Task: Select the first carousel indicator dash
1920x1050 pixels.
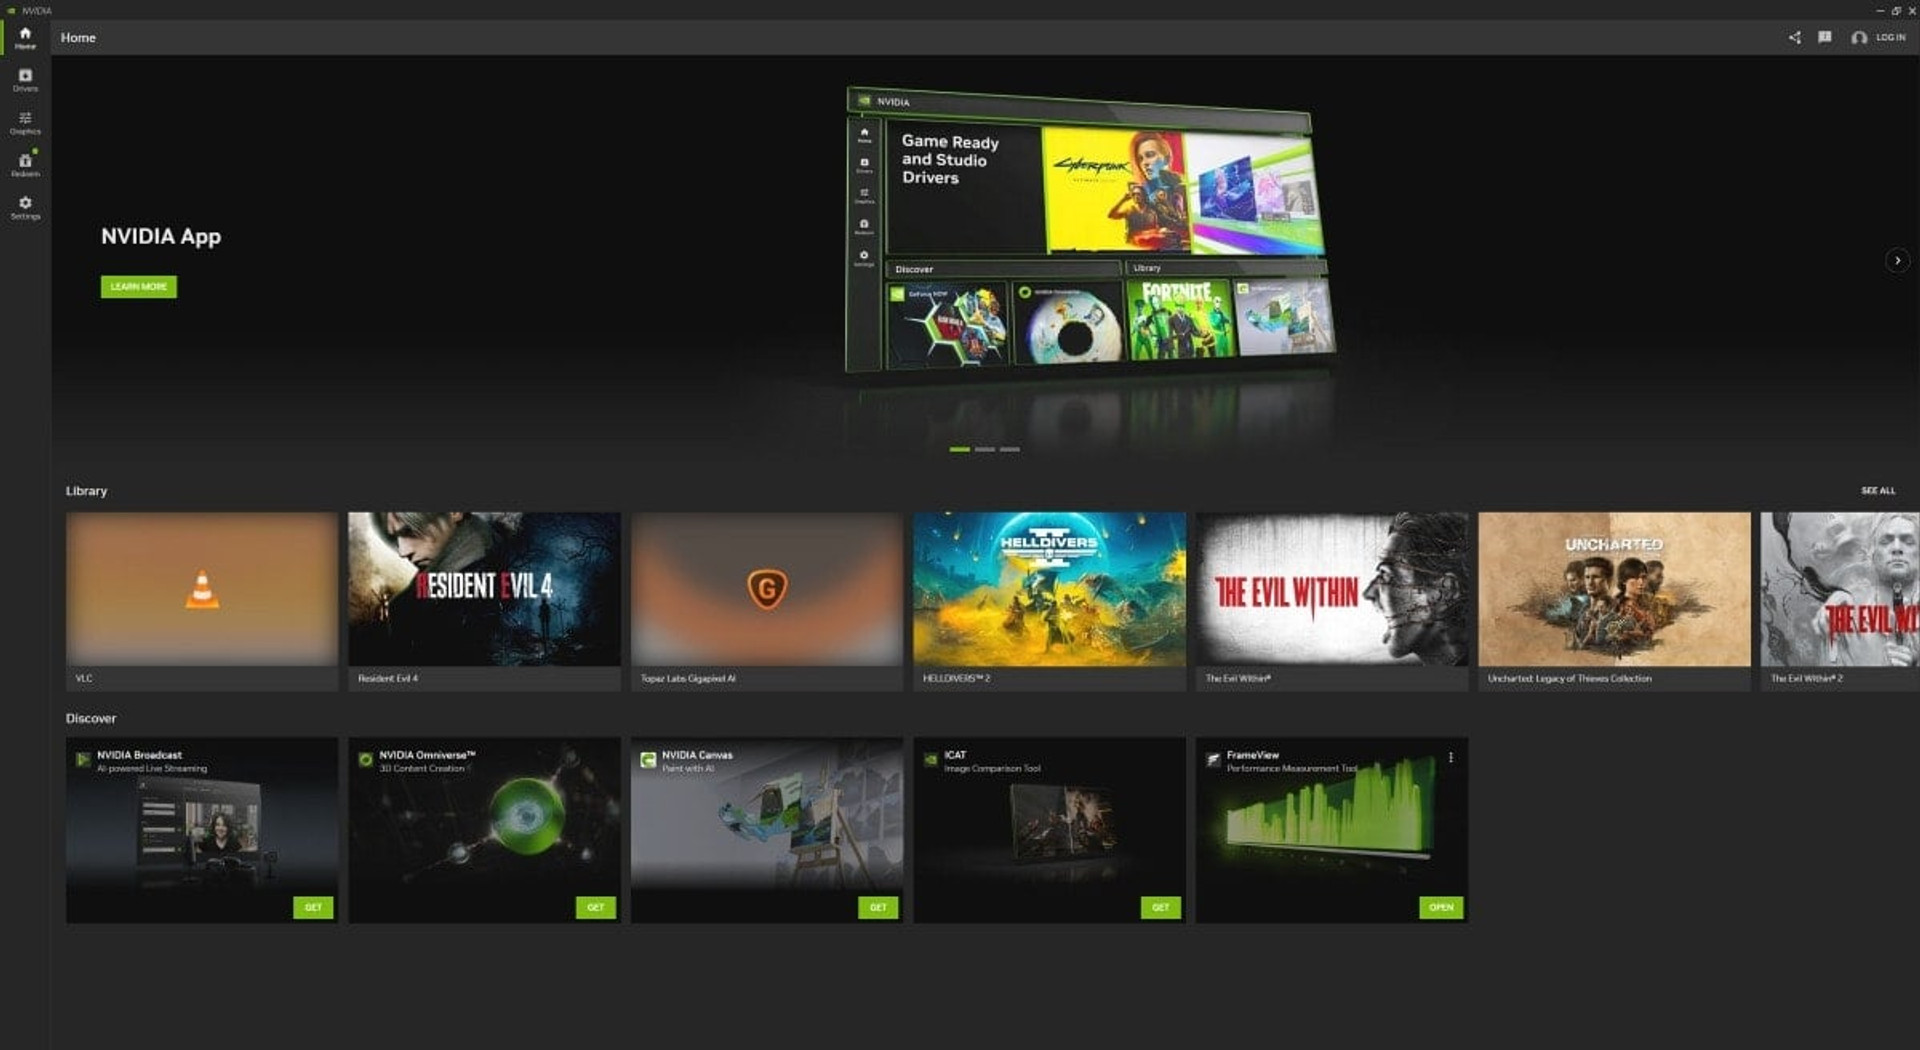Action: pos(959,450)
